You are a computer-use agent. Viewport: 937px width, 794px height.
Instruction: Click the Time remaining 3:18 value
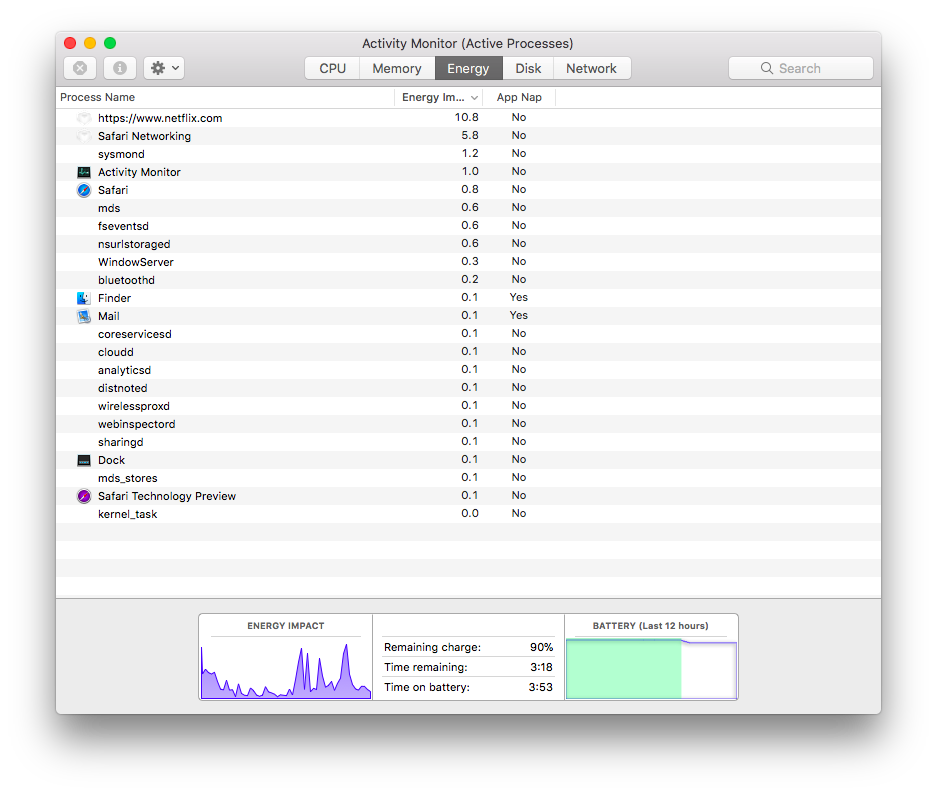tap(541, 667)
